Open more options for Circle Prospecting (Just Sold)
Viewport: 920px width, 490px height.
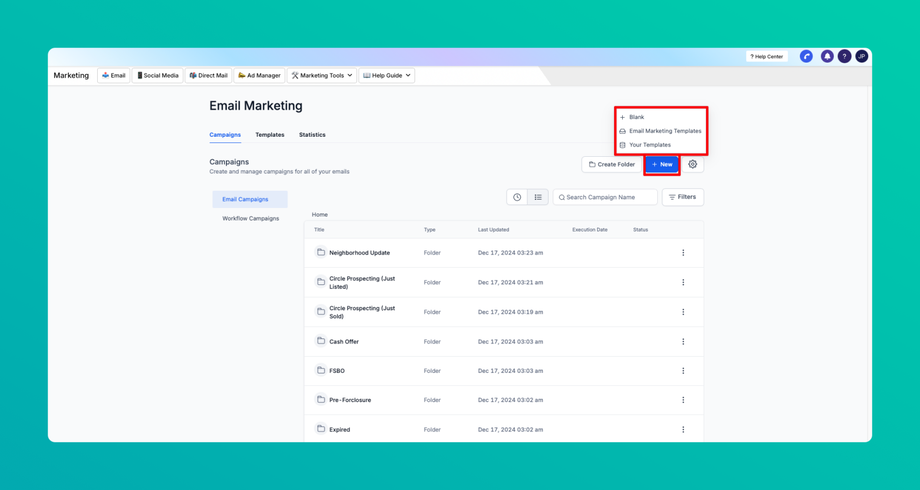click(683, 312)
